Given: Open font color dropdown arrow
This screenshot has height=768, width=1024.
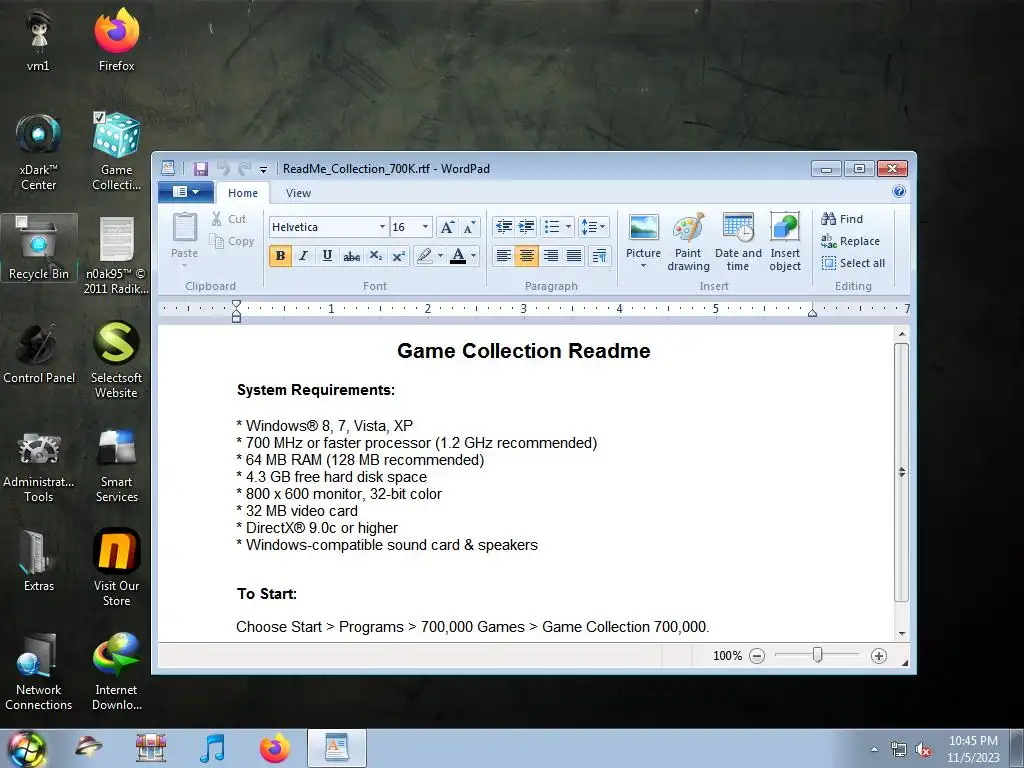Looking at the screenshot, I should pos(473,255).
